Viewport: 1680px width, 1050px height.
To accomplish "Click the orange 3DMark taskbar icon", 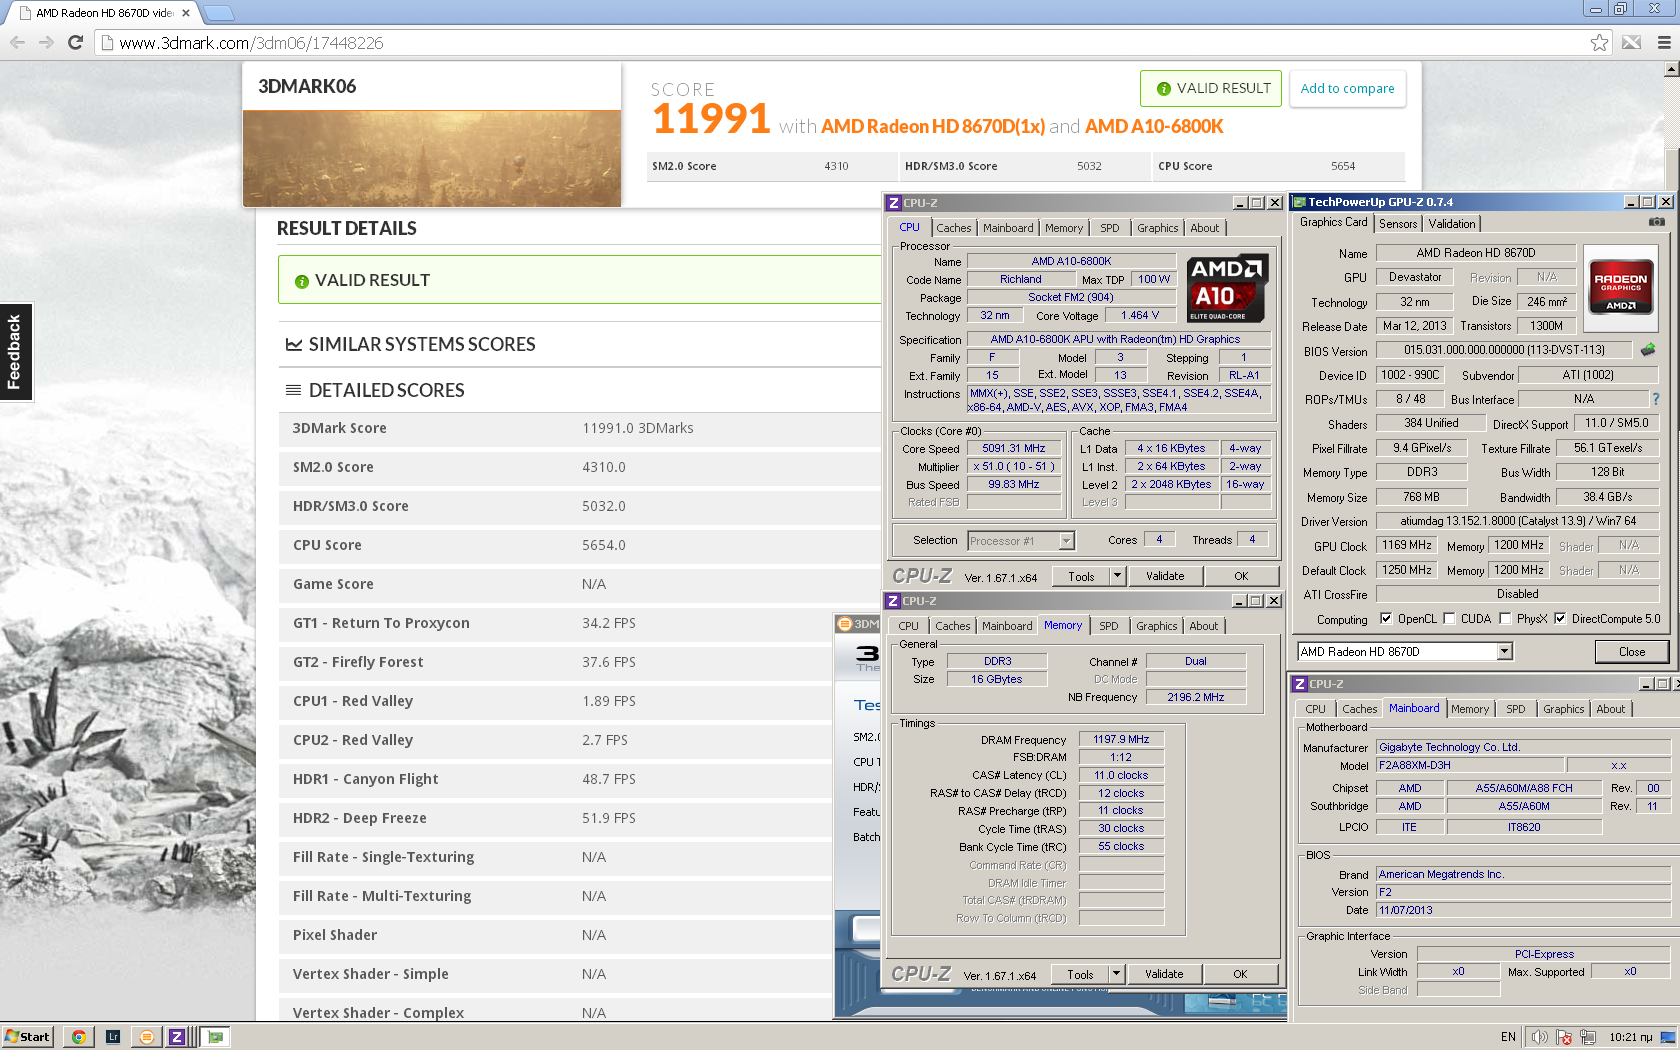I will (146, 1037).
